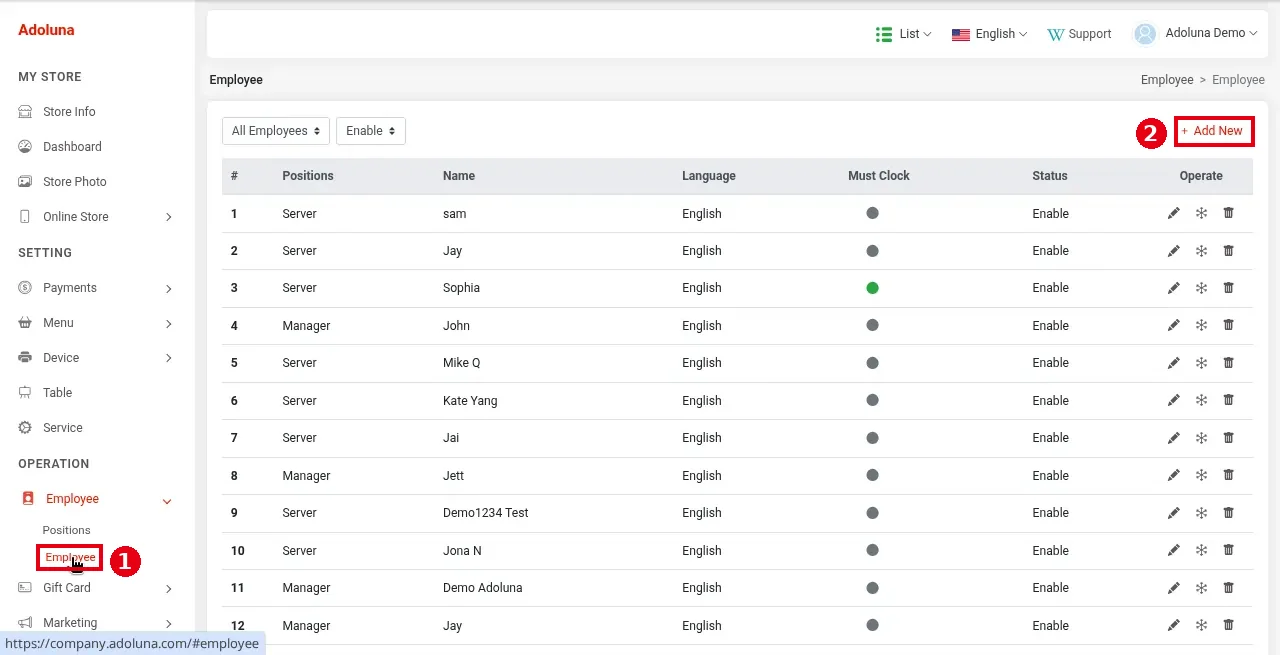The image size is (1280, 655).
Task: Toggle the Must Clock dot for Kate Yang
Action: 872,400
